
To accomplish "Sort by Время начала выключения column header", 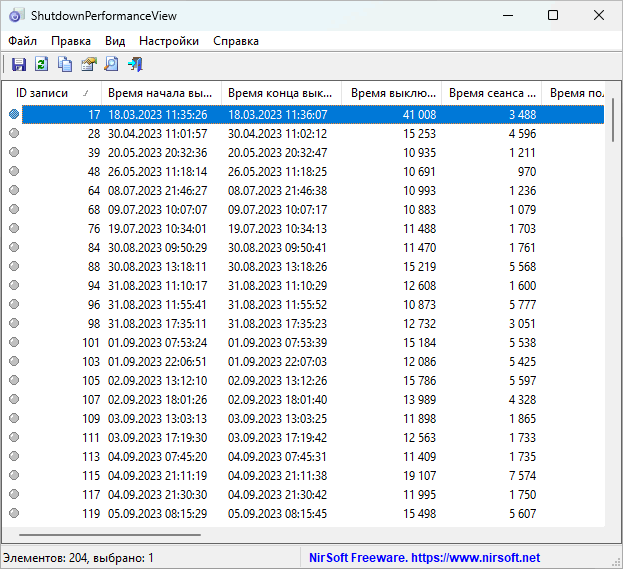I will [x=160, y=93].
